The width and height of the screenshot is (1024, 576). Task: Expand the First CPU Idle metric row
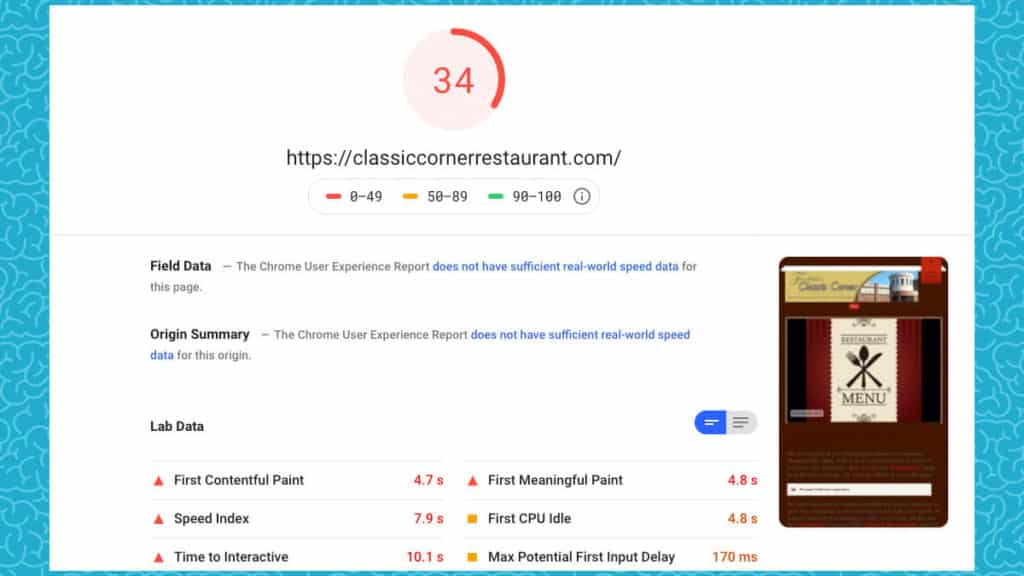pos(529,519)
